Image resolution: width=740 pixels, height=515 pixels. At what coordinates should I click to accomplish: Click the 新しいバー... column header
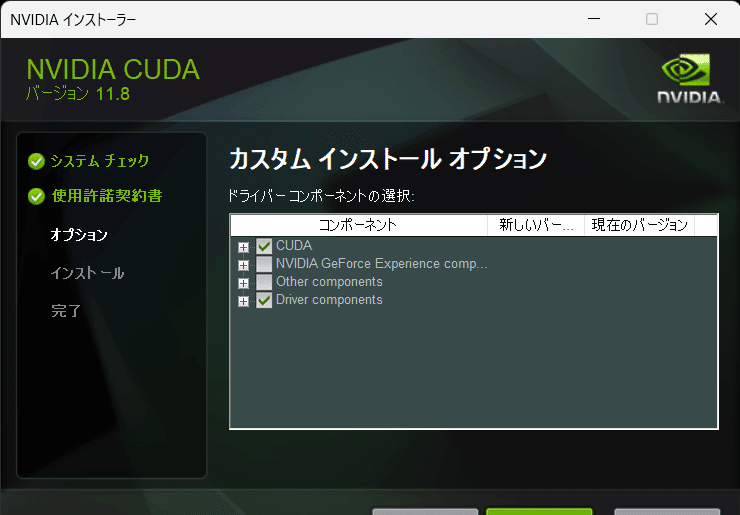[536, 225]
